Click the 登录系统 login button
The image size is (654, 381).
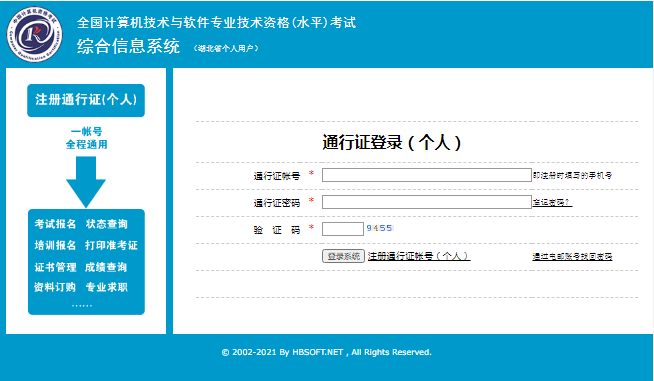[x=343, y=256]
